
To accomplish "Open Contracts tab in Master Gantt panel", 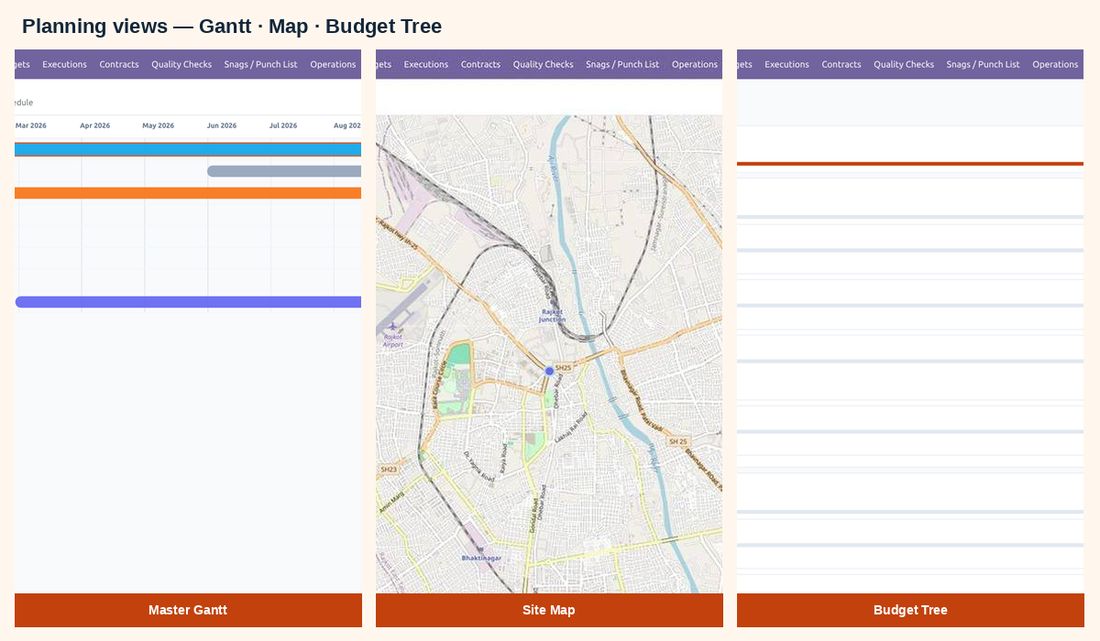I will click(119, 64).
